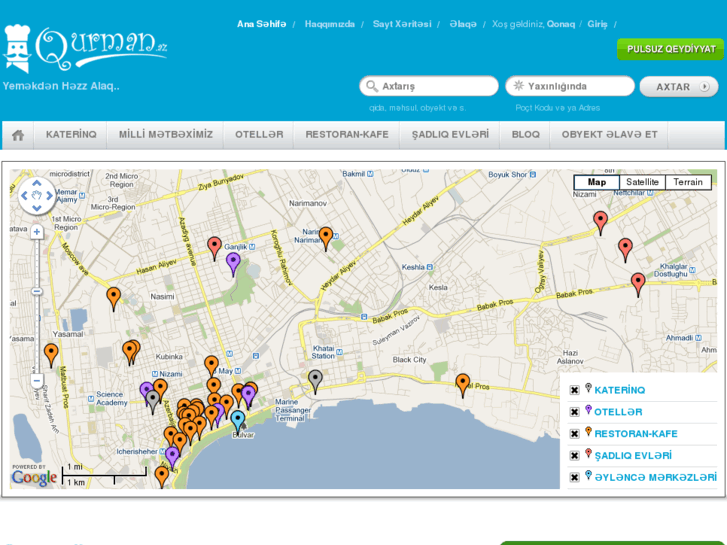
Task: Switch map view to Terrain
Action: [x=688, y=182]
